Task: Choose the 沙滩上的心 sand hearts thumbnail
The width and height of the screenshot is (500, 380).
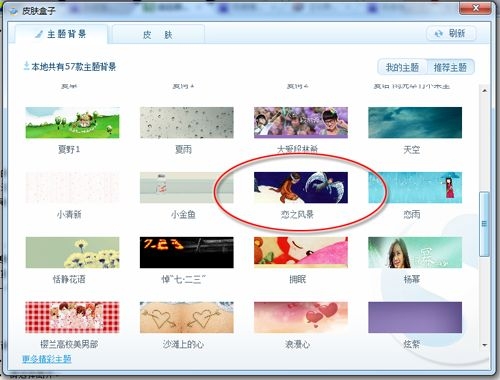Action: point(187,318)
